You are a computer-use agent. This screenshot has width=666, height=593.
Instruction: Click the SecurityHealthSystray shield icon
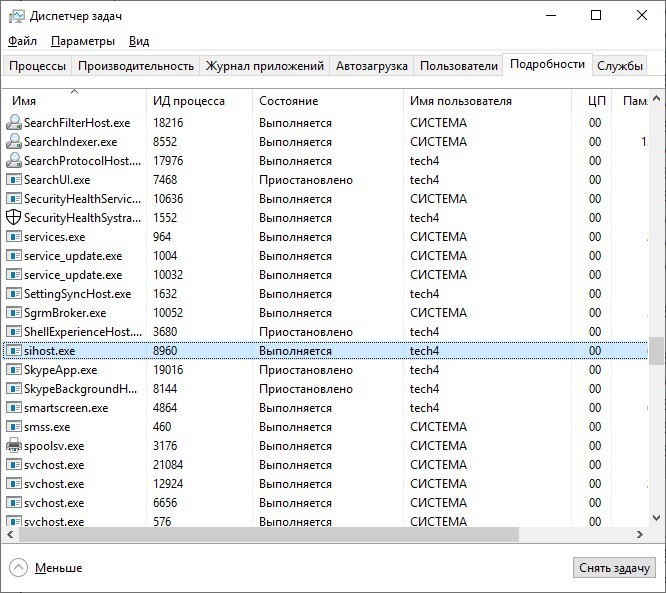[x=14, y=217]
